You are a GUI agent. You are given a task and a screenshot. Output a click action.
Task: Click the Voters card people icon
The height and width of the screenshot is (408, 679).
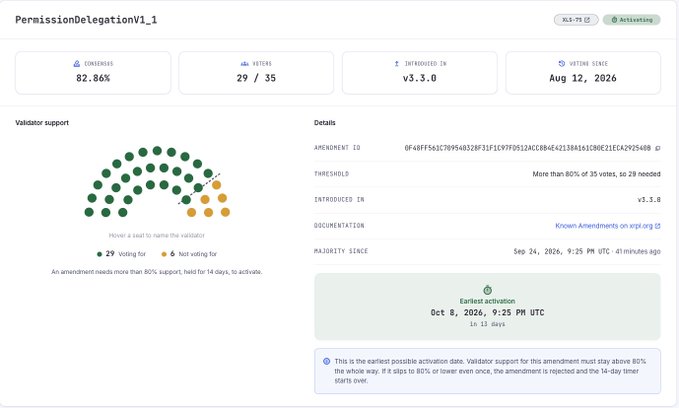[245, 64]
